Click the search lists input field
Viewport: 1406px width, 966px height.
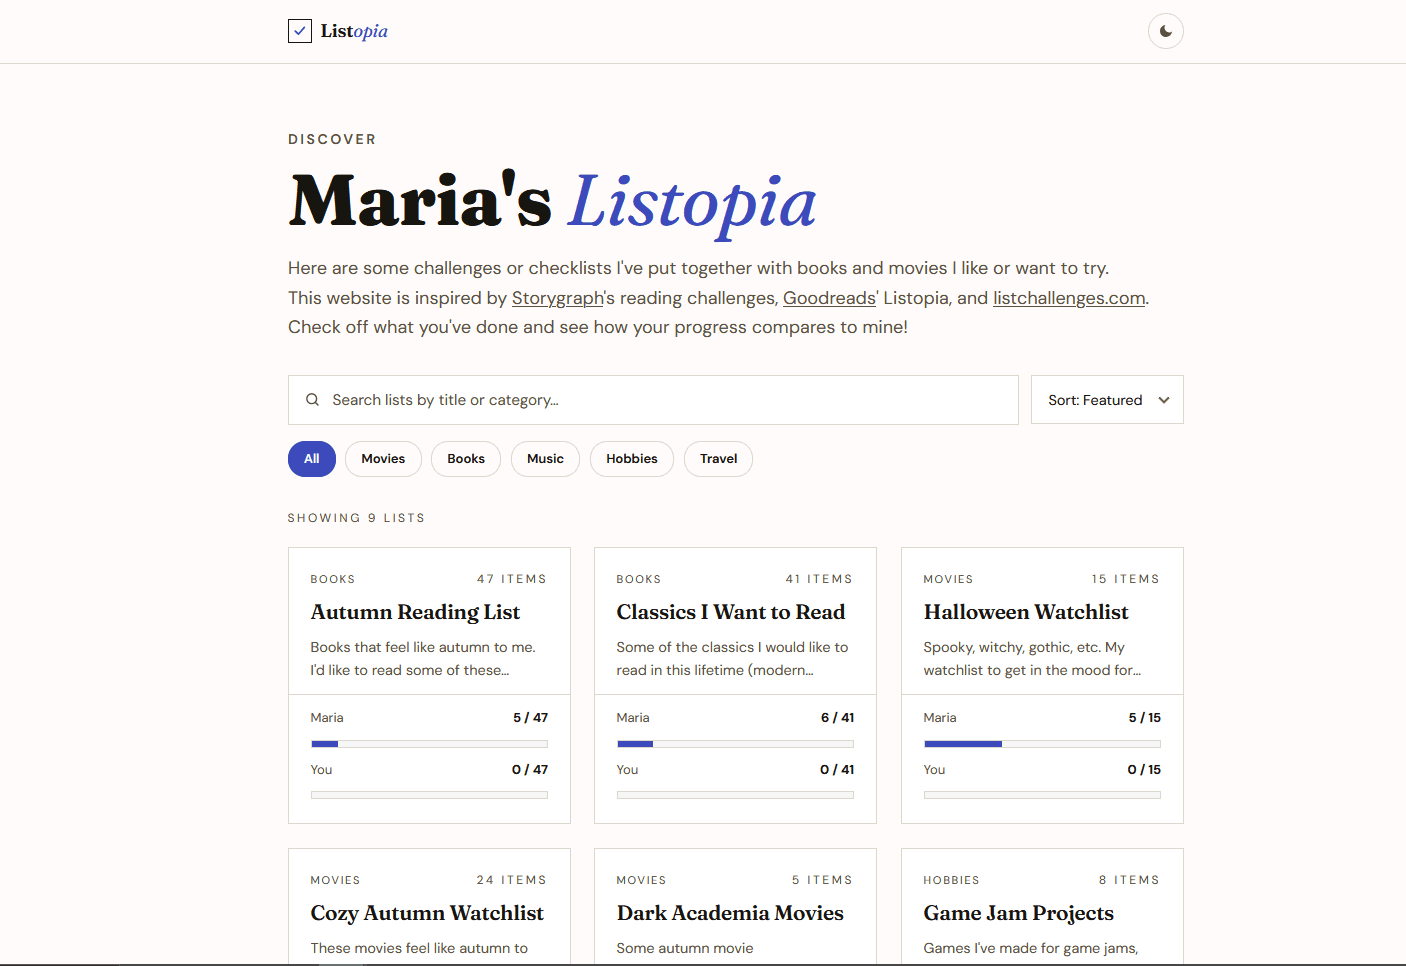coord(653,400)
